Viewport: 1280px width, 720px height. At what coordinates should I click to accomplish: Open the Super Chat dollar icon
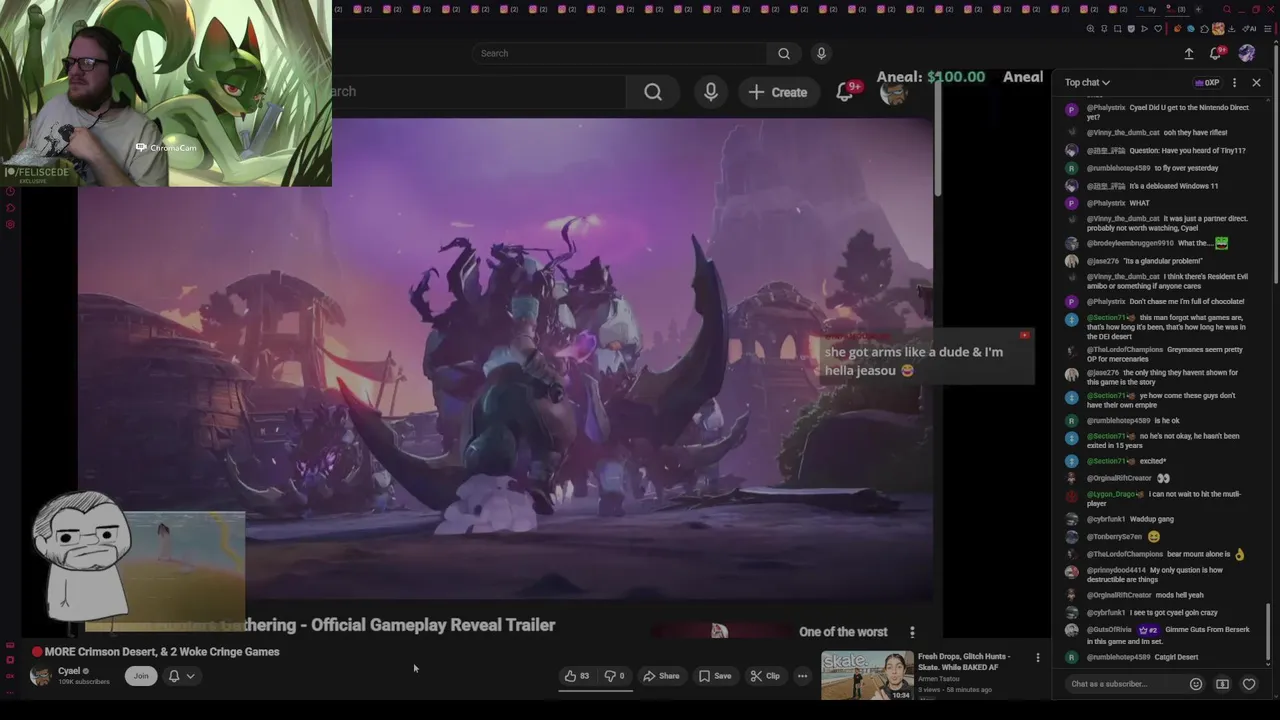1222,684
